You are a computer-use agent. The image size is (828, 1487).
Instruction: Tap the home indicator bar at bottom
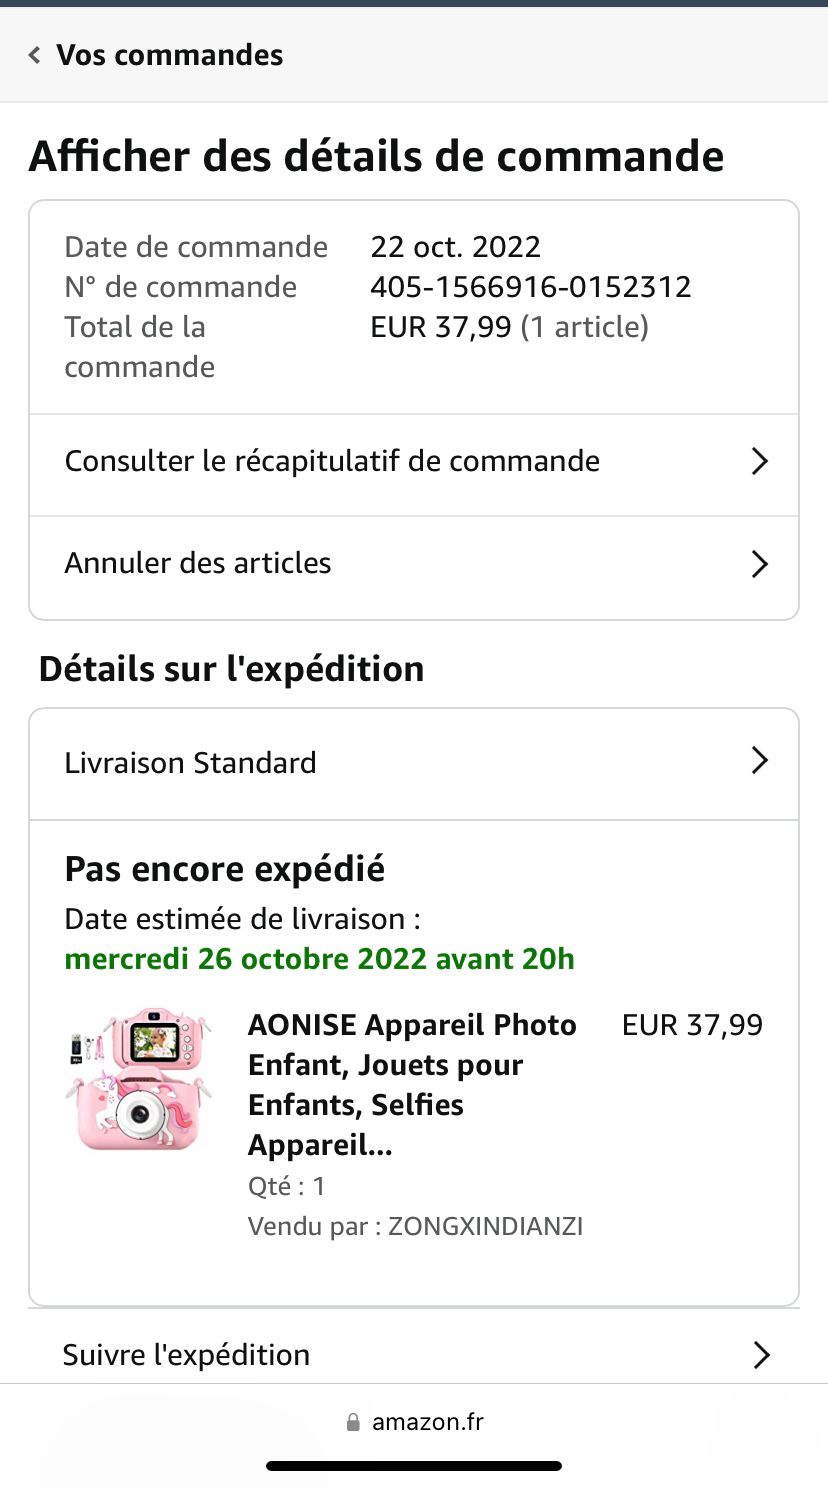coord(414,1466)
